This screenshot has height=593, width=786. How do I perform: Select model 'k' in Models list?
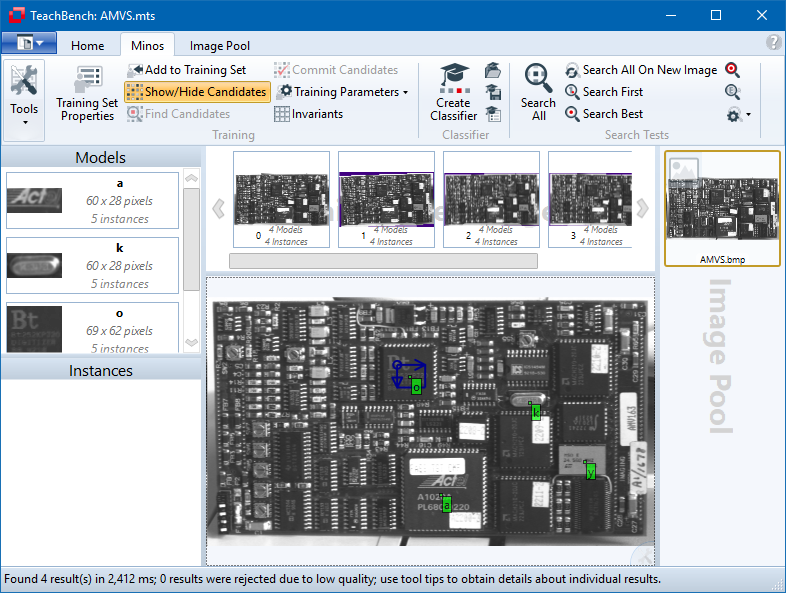pos(92,265)
